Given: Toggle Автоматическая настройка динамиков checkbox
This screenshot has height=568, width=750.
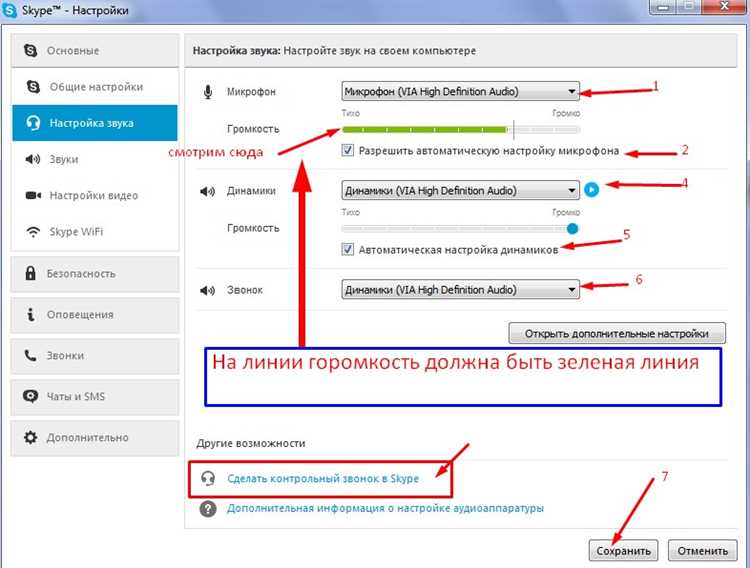Looking at the screenshot, I should [348, 249].
